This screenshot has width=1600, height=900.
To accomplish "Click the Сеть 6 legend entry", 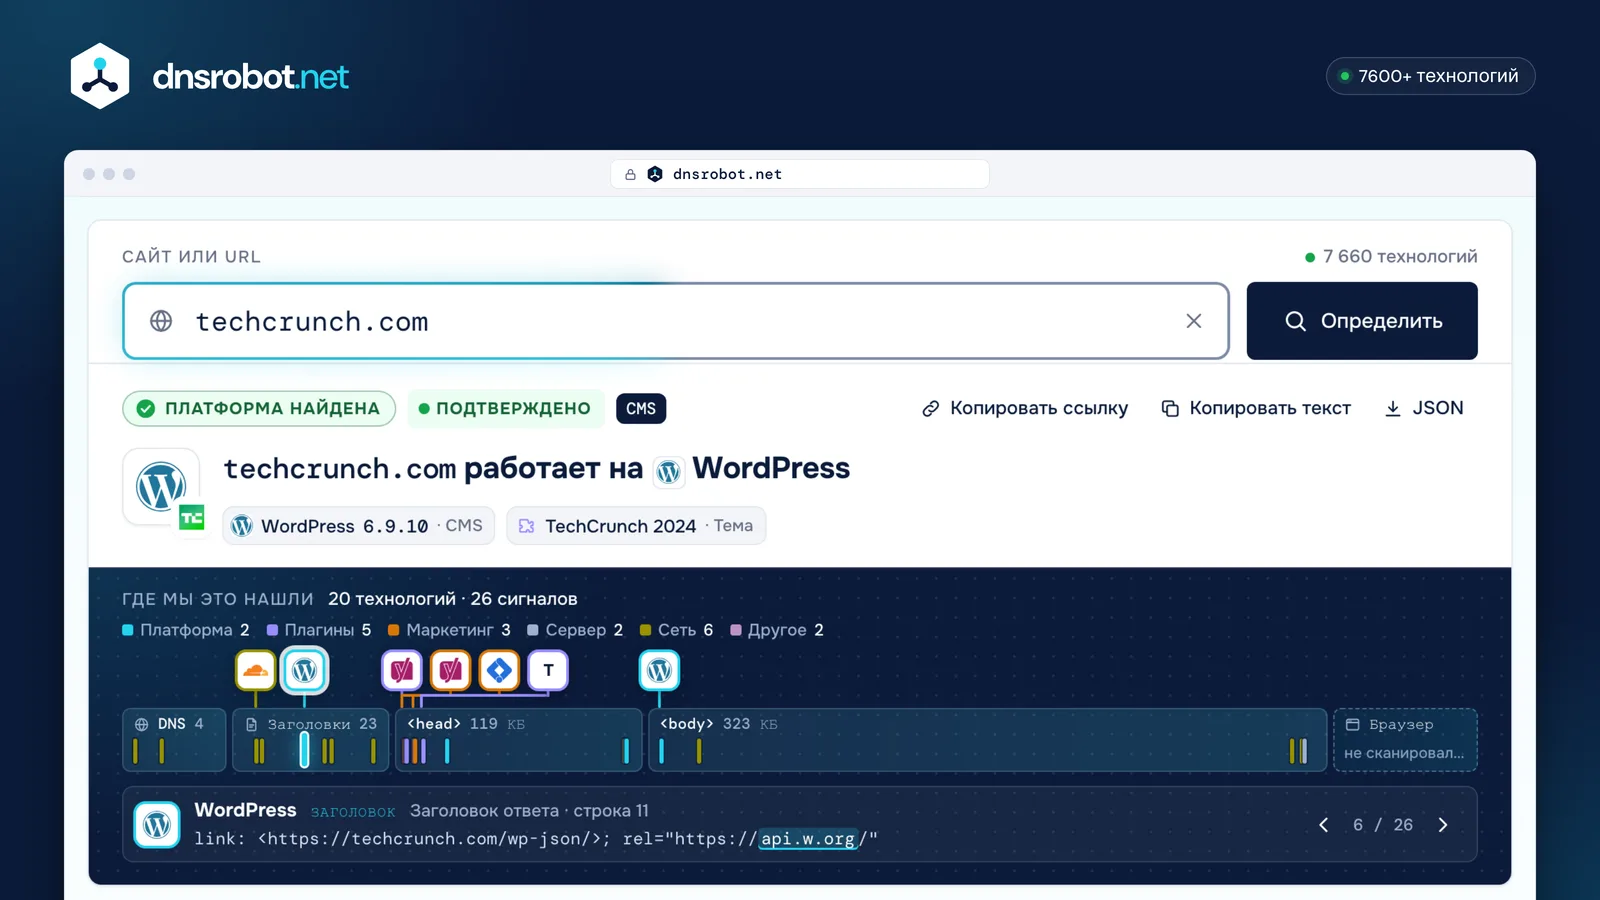I will [677, 630].
